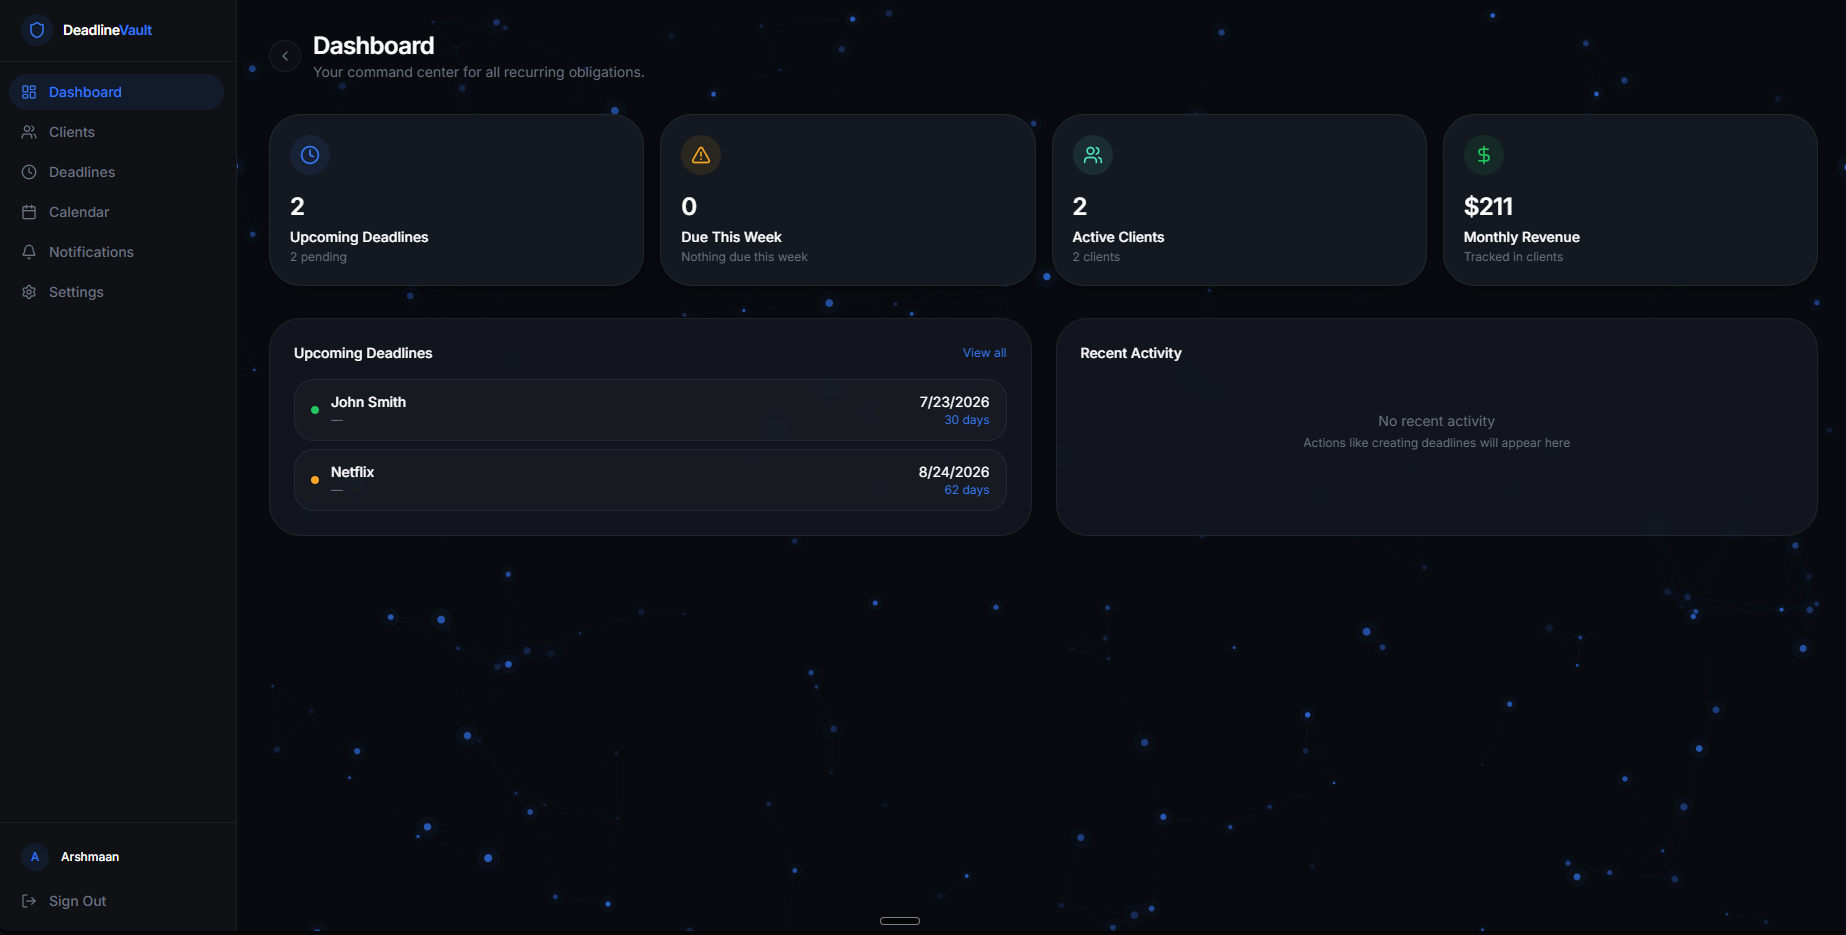Click the people icon on Active Clients card
Viewport: 1846px width, 935px height.
pos(1093,155)
